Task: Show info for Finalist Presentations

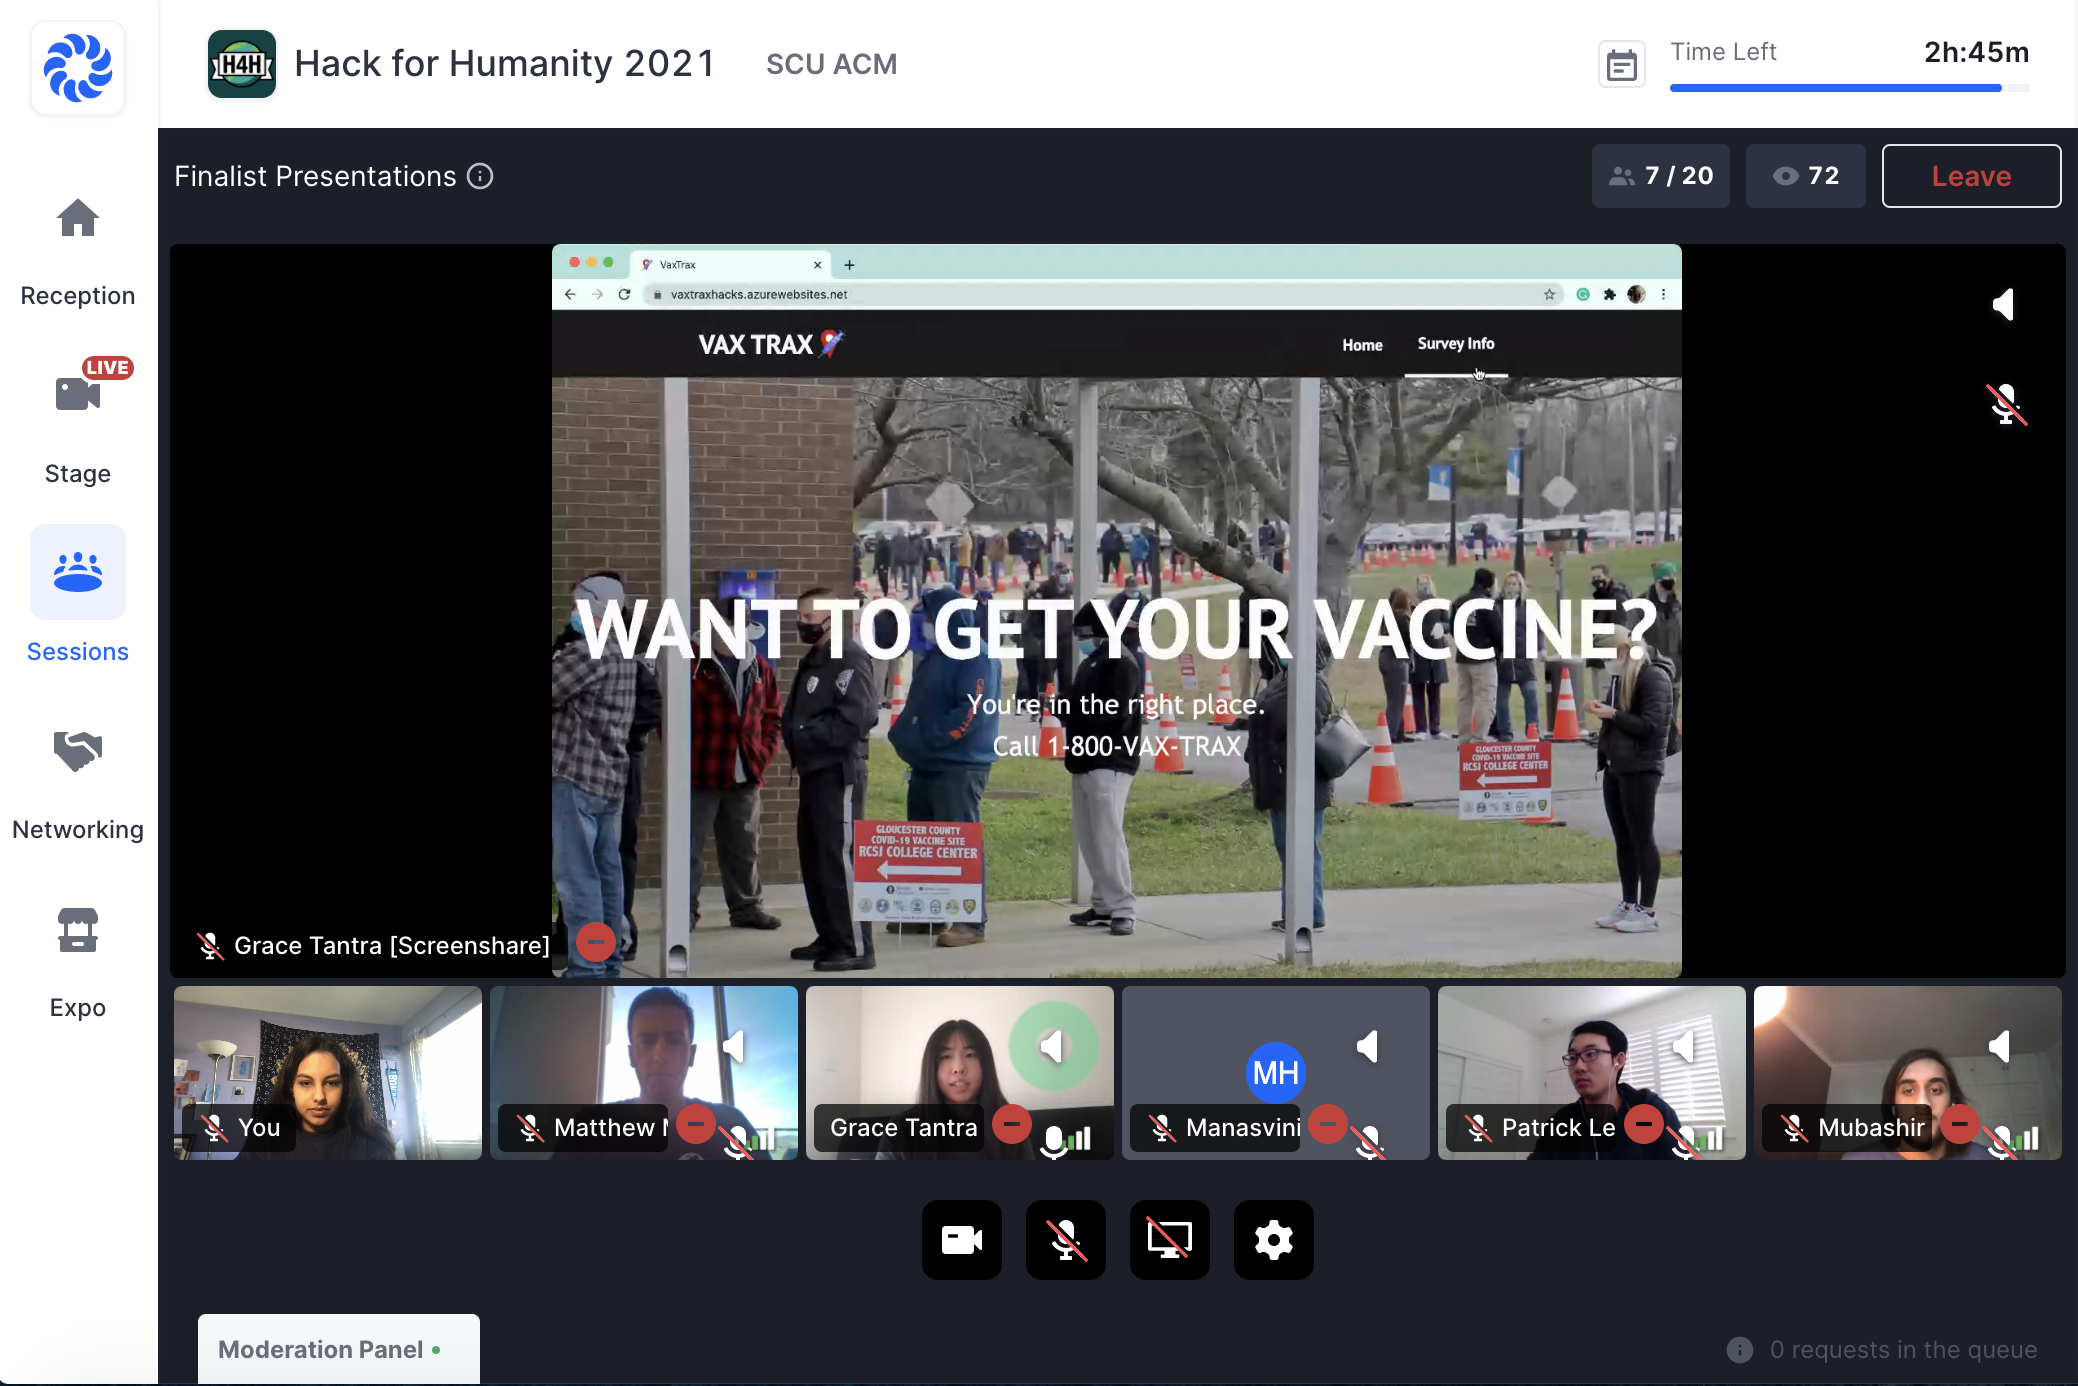Action: point(481,176)
